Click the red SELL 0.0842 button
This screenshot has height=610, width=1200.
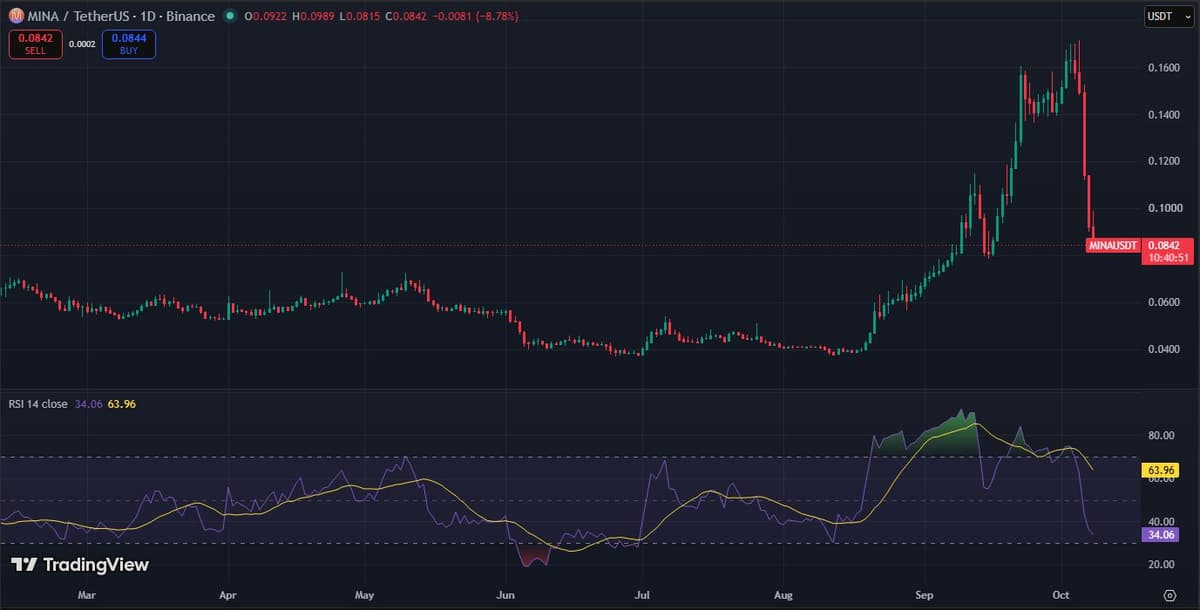point(36,44)
